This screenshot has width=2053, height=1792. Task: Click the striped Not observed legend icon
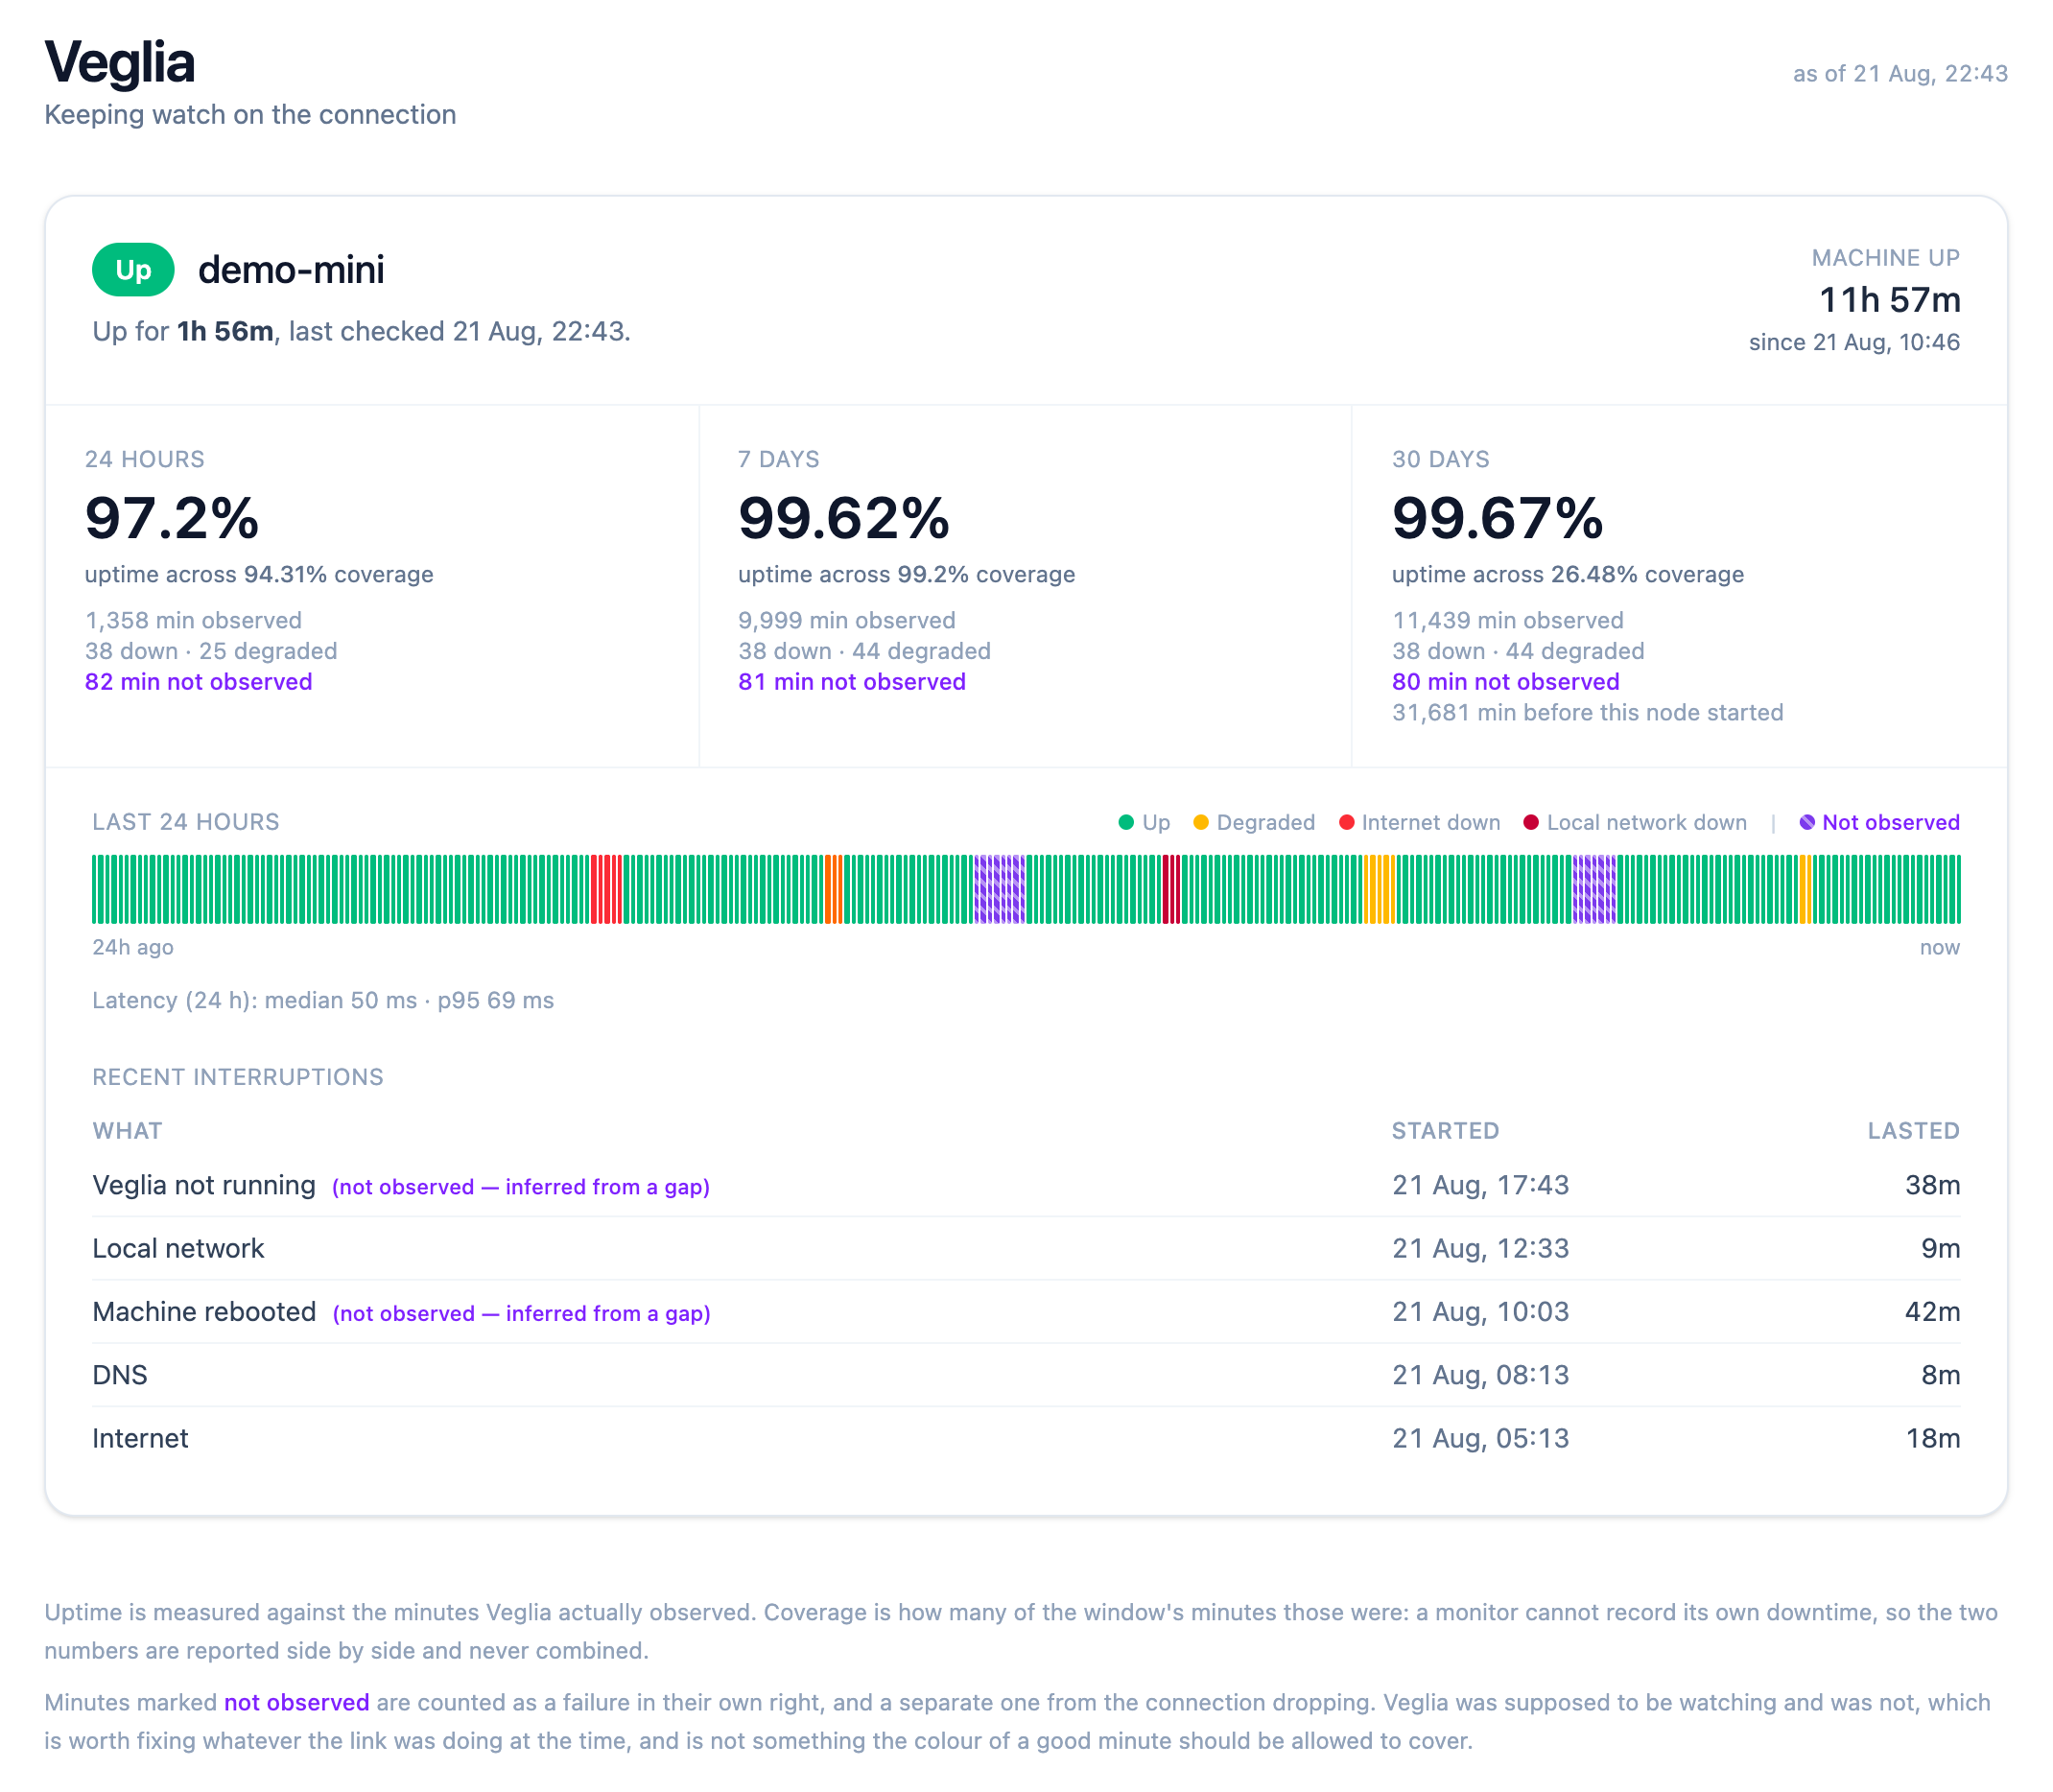(1807, 822)
